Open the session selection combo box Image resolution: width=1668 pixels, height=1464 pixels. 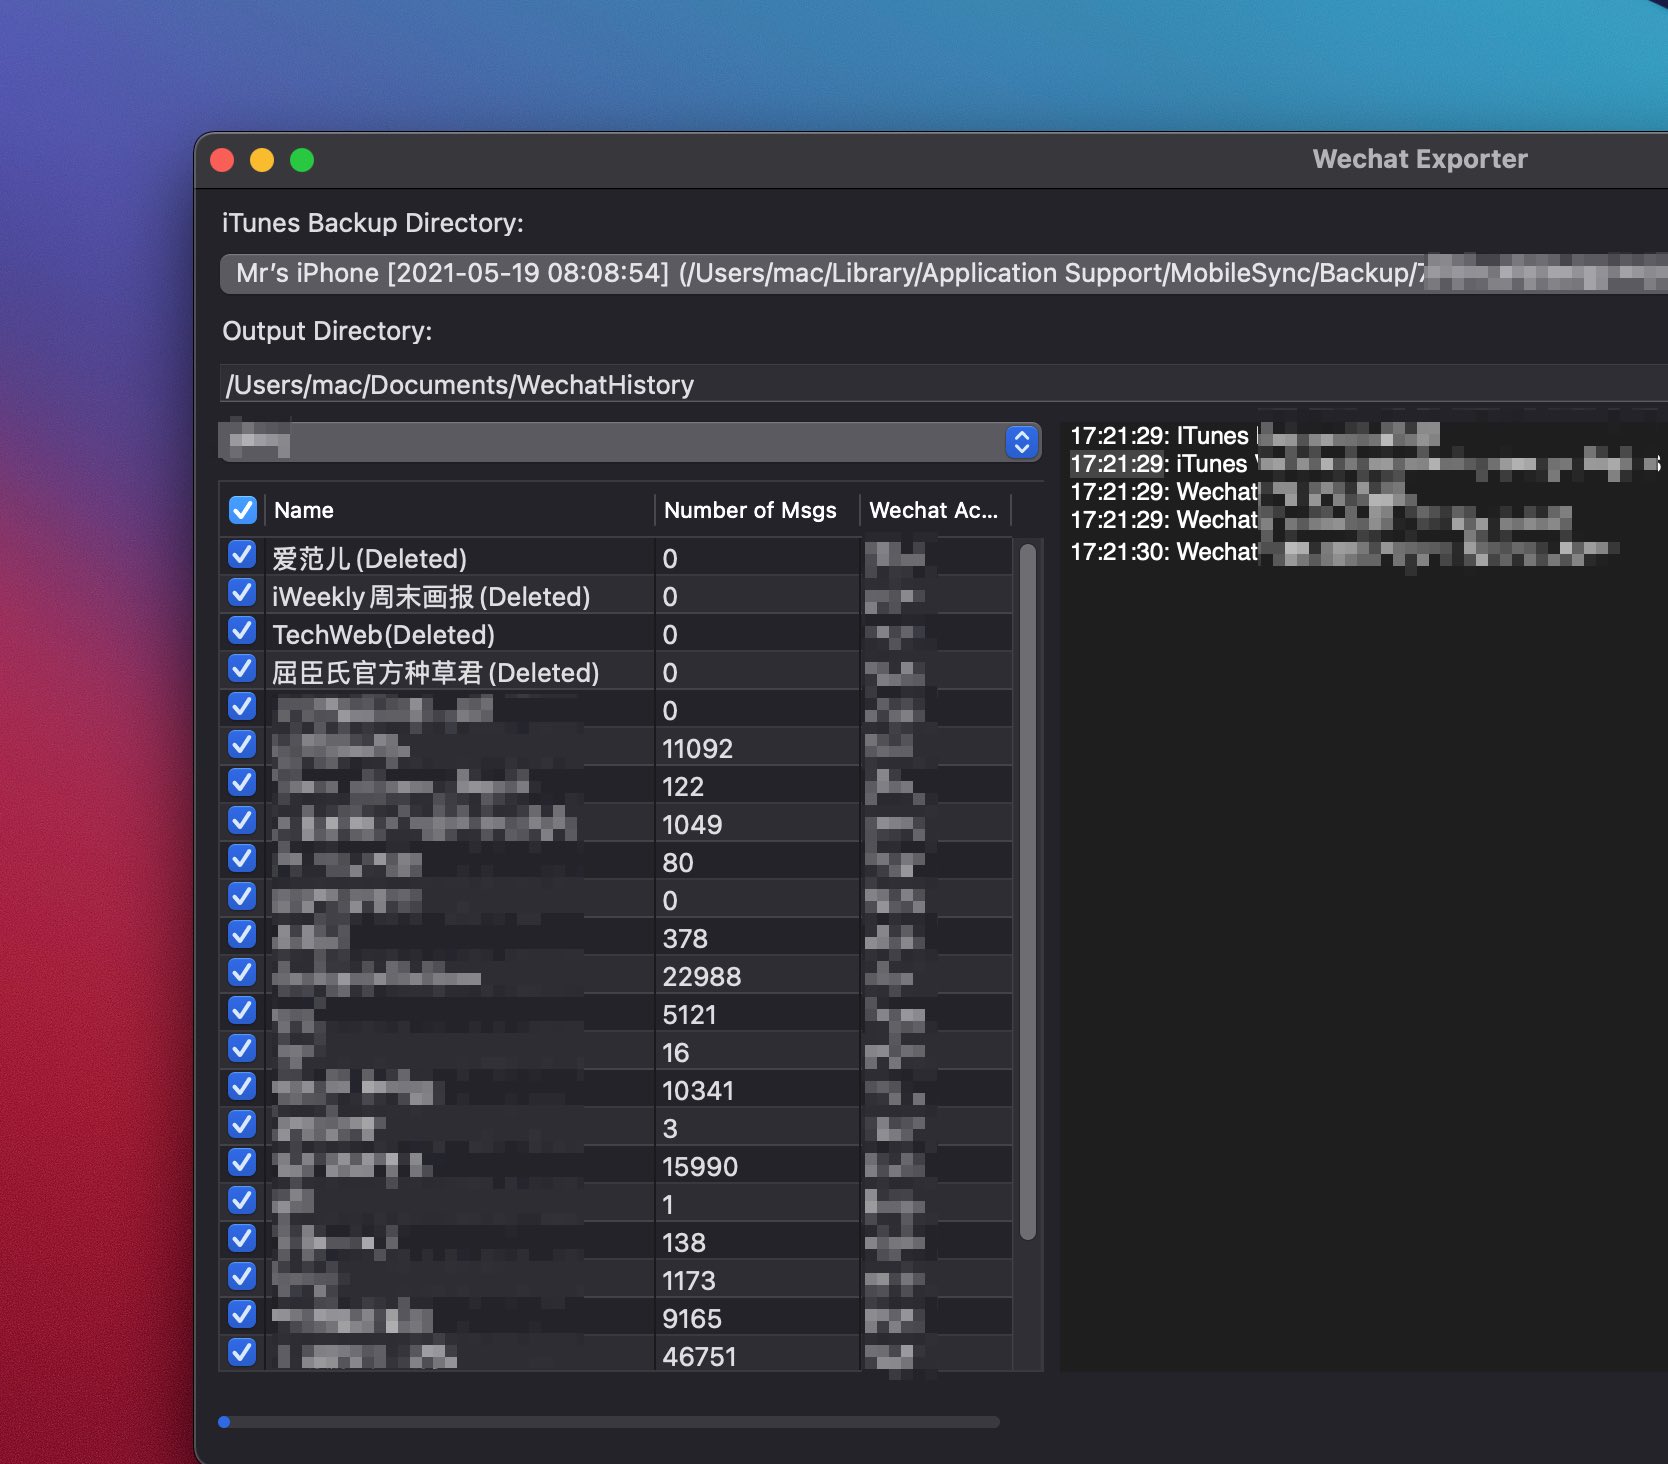620,441
